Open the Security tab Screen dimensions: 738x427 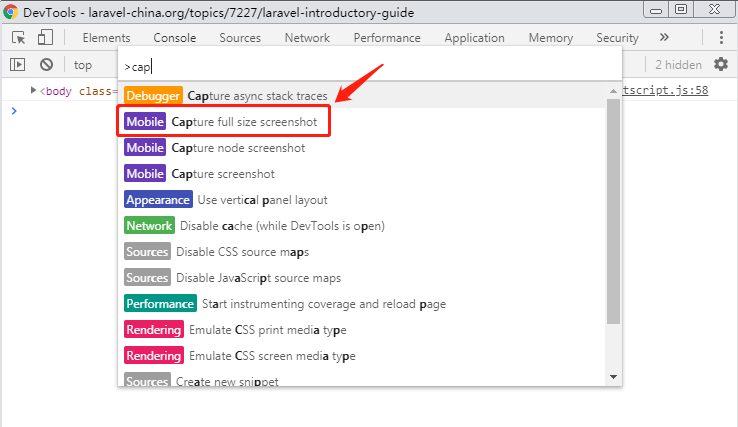pyautogui.click(x=617, y=38)
